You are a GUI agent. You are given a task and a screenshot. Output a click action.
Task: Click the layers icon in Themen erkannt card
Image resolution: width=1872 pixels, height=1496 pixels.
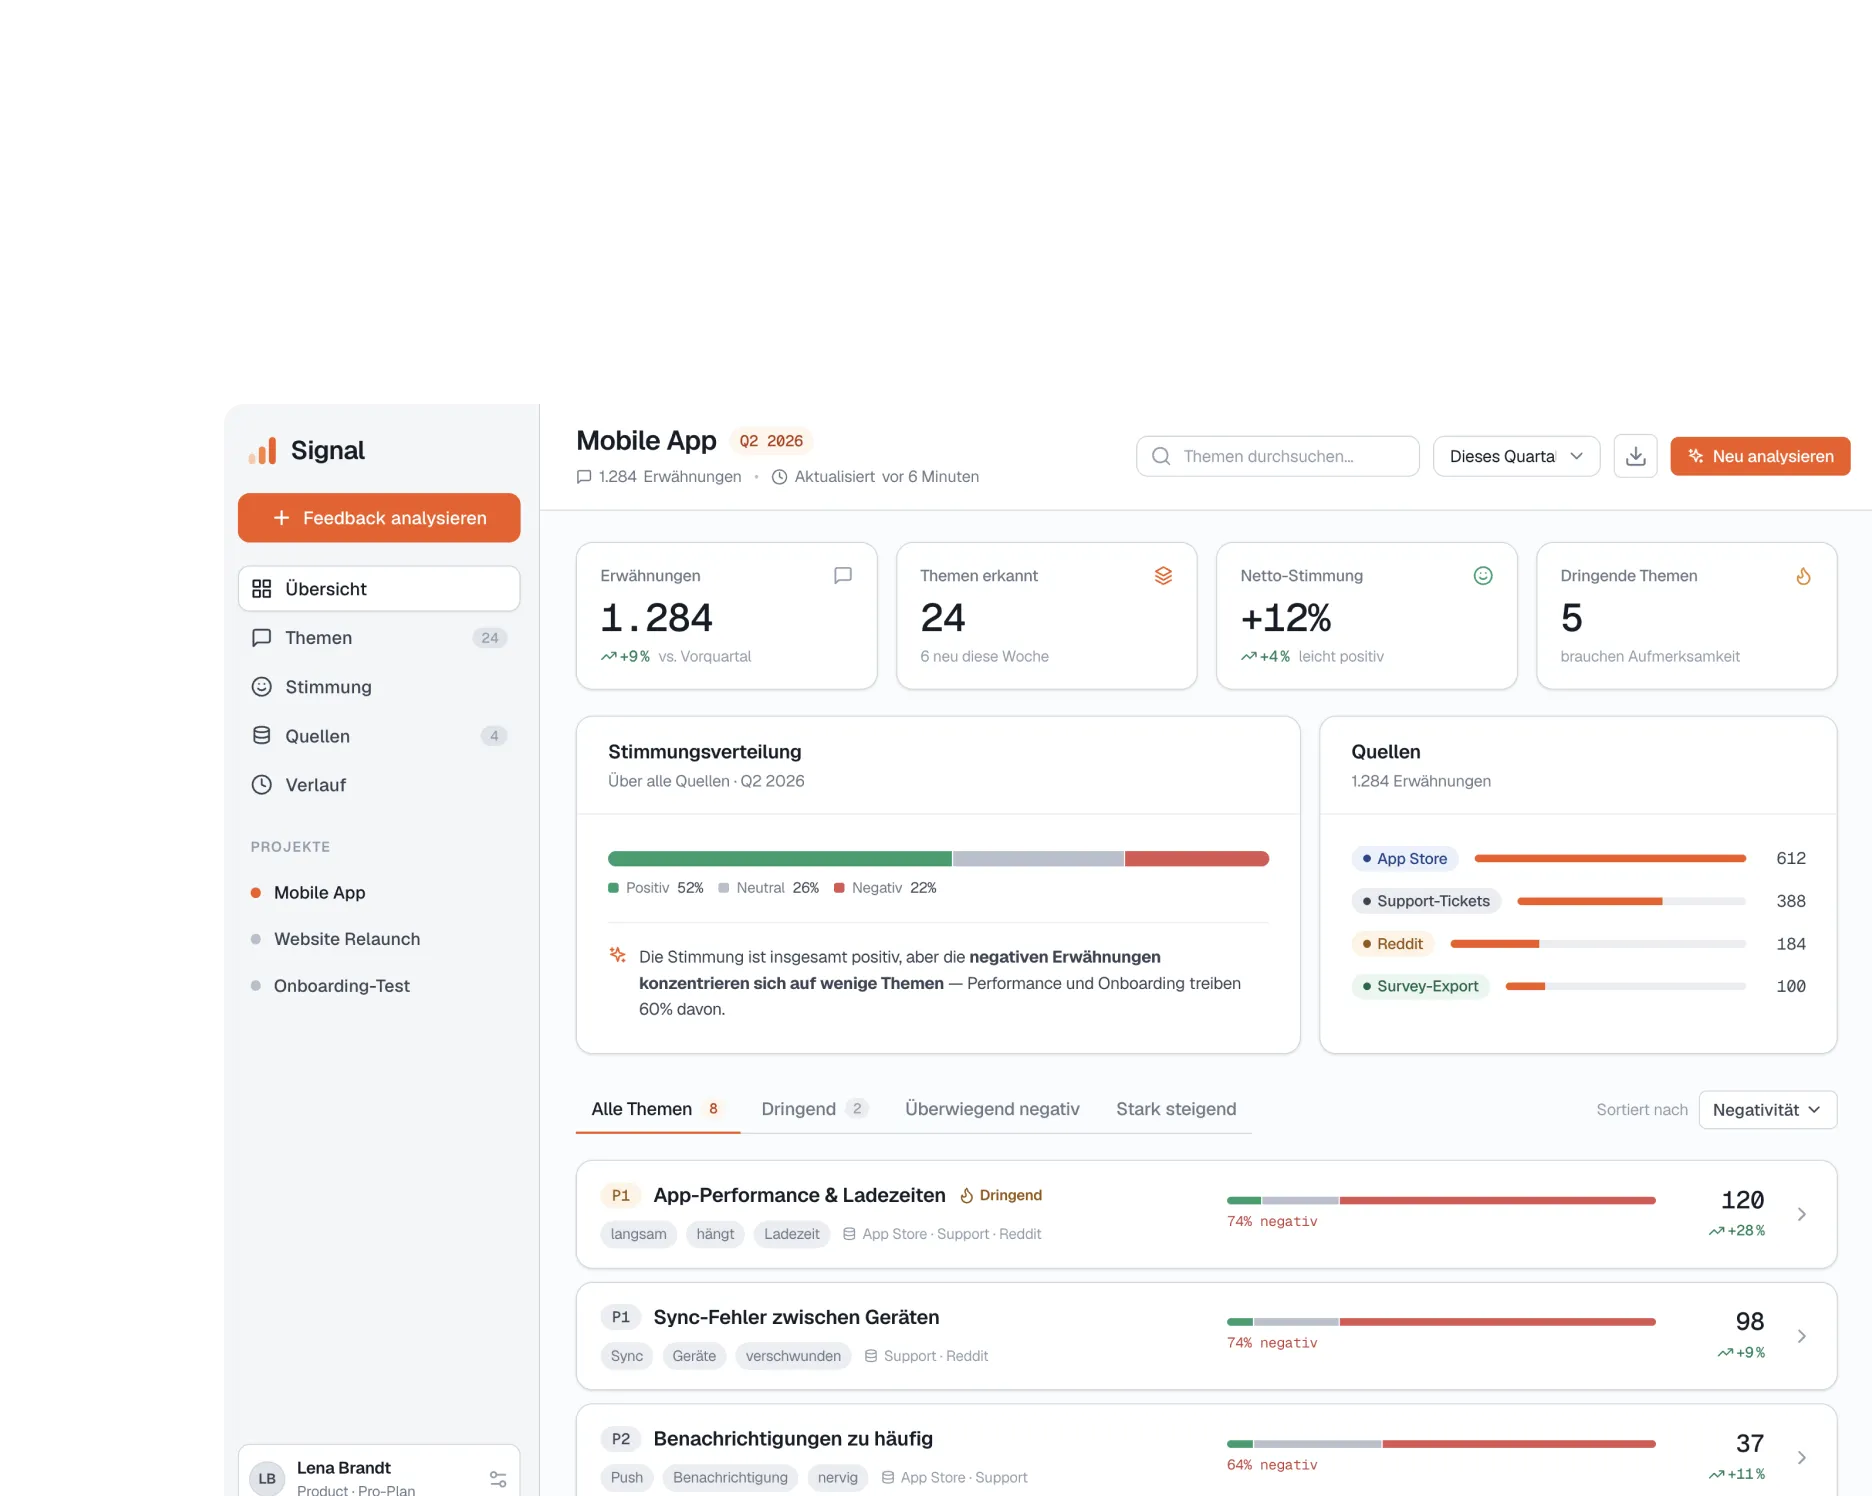click(x=1163, y=576)
